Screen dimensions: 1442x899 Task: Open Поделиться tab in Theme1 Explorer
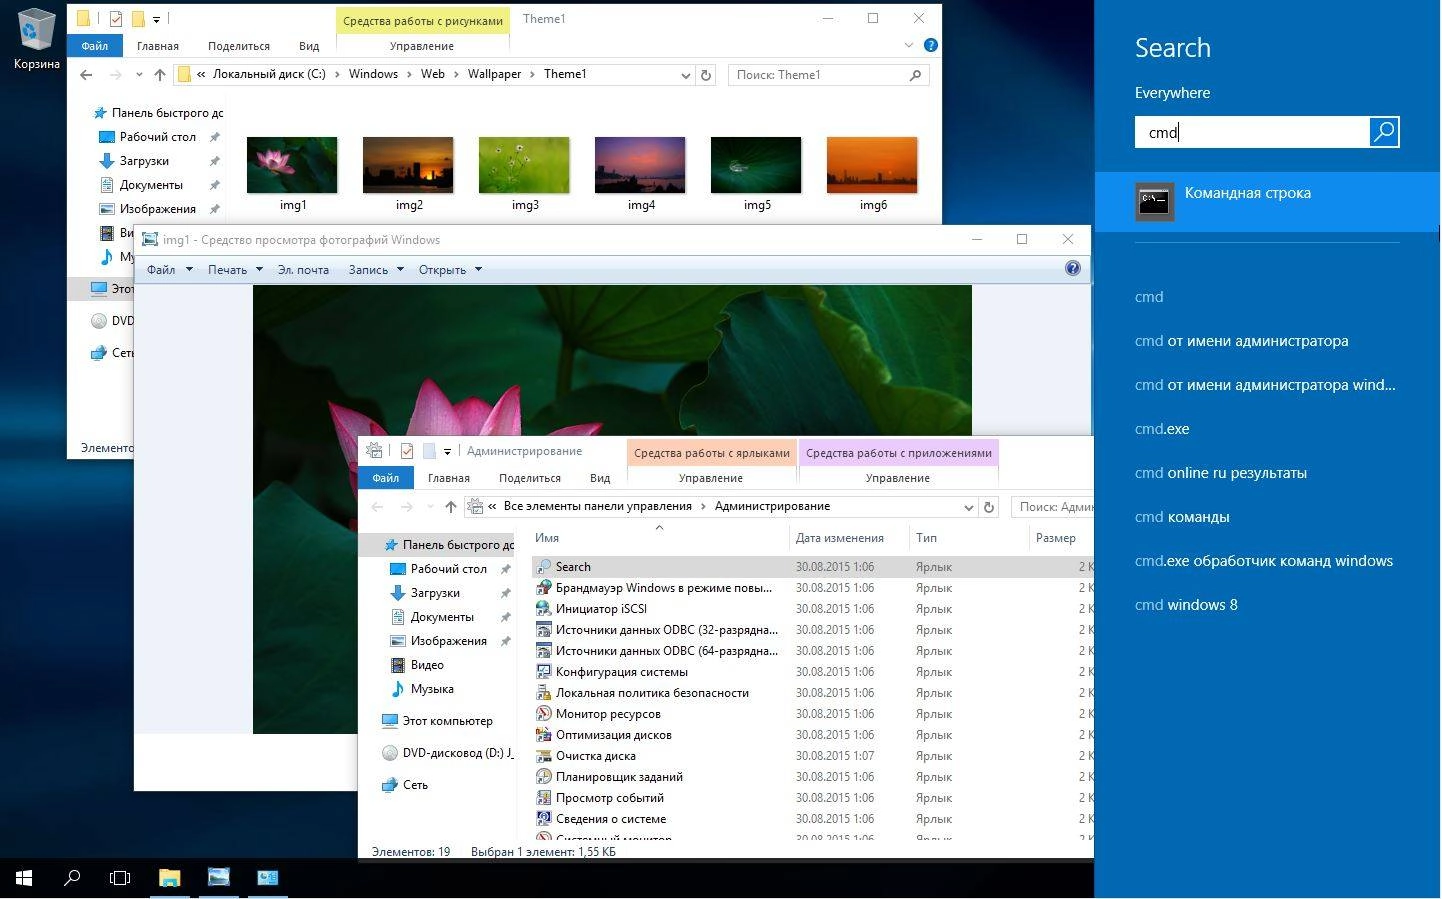coord(239,45)
